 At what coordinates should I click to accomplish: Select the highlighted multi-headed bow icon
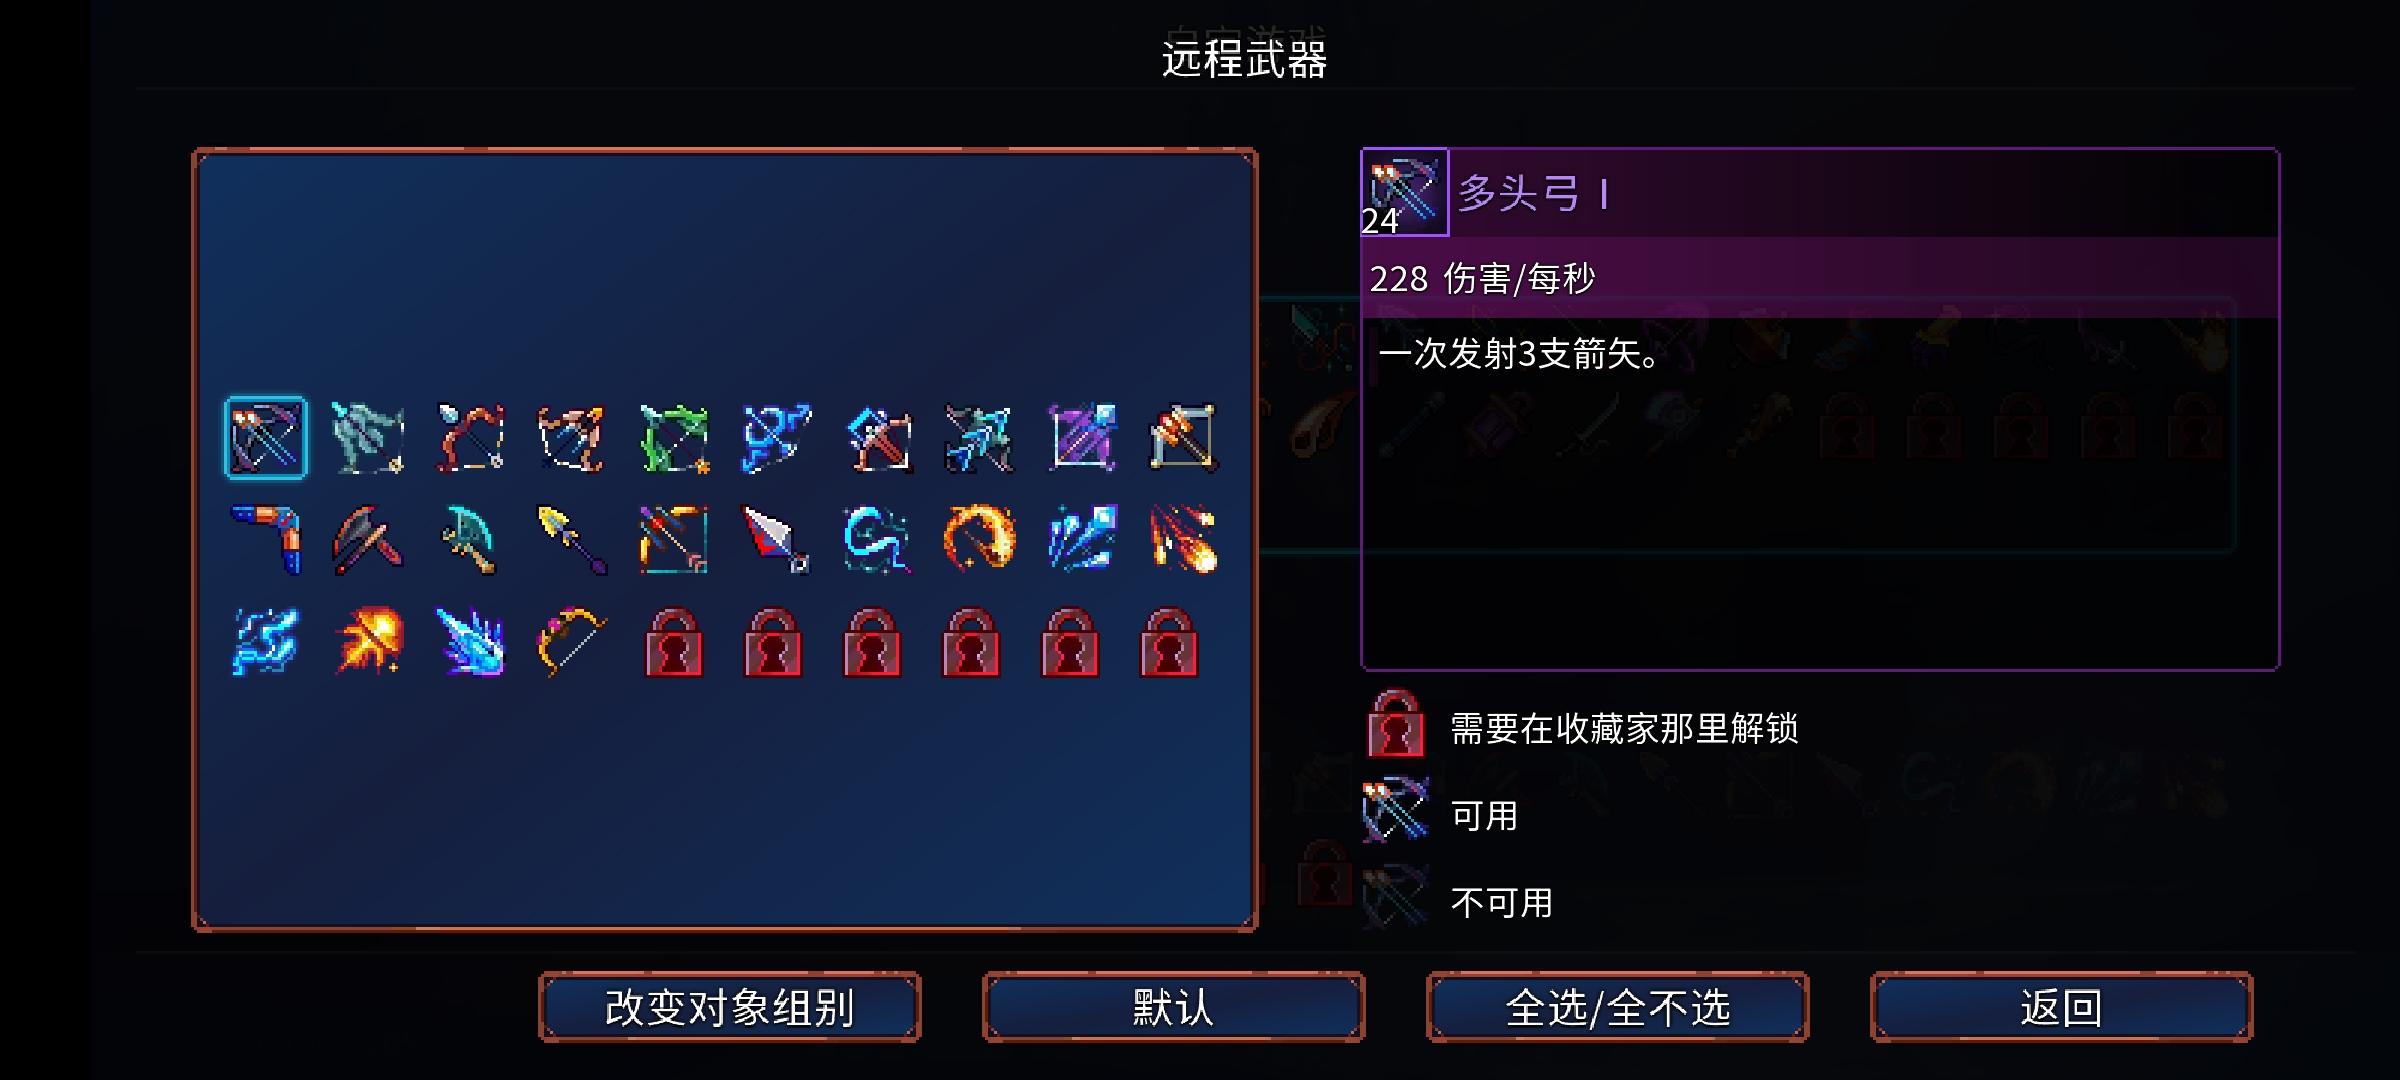coord(266,438)
